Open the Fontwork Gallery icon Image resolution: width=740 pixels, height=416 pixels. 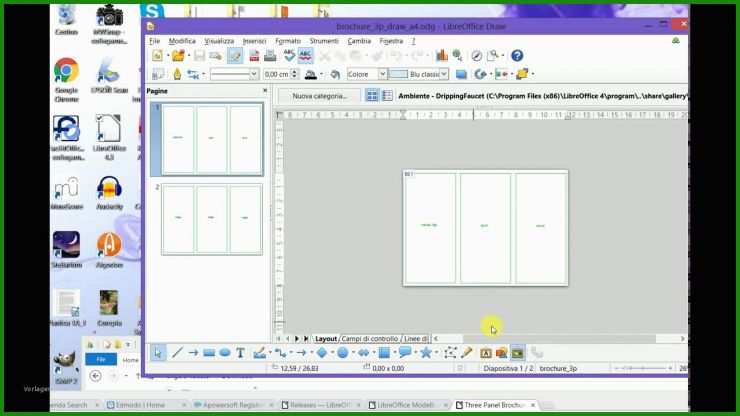(x=486, y=353)
